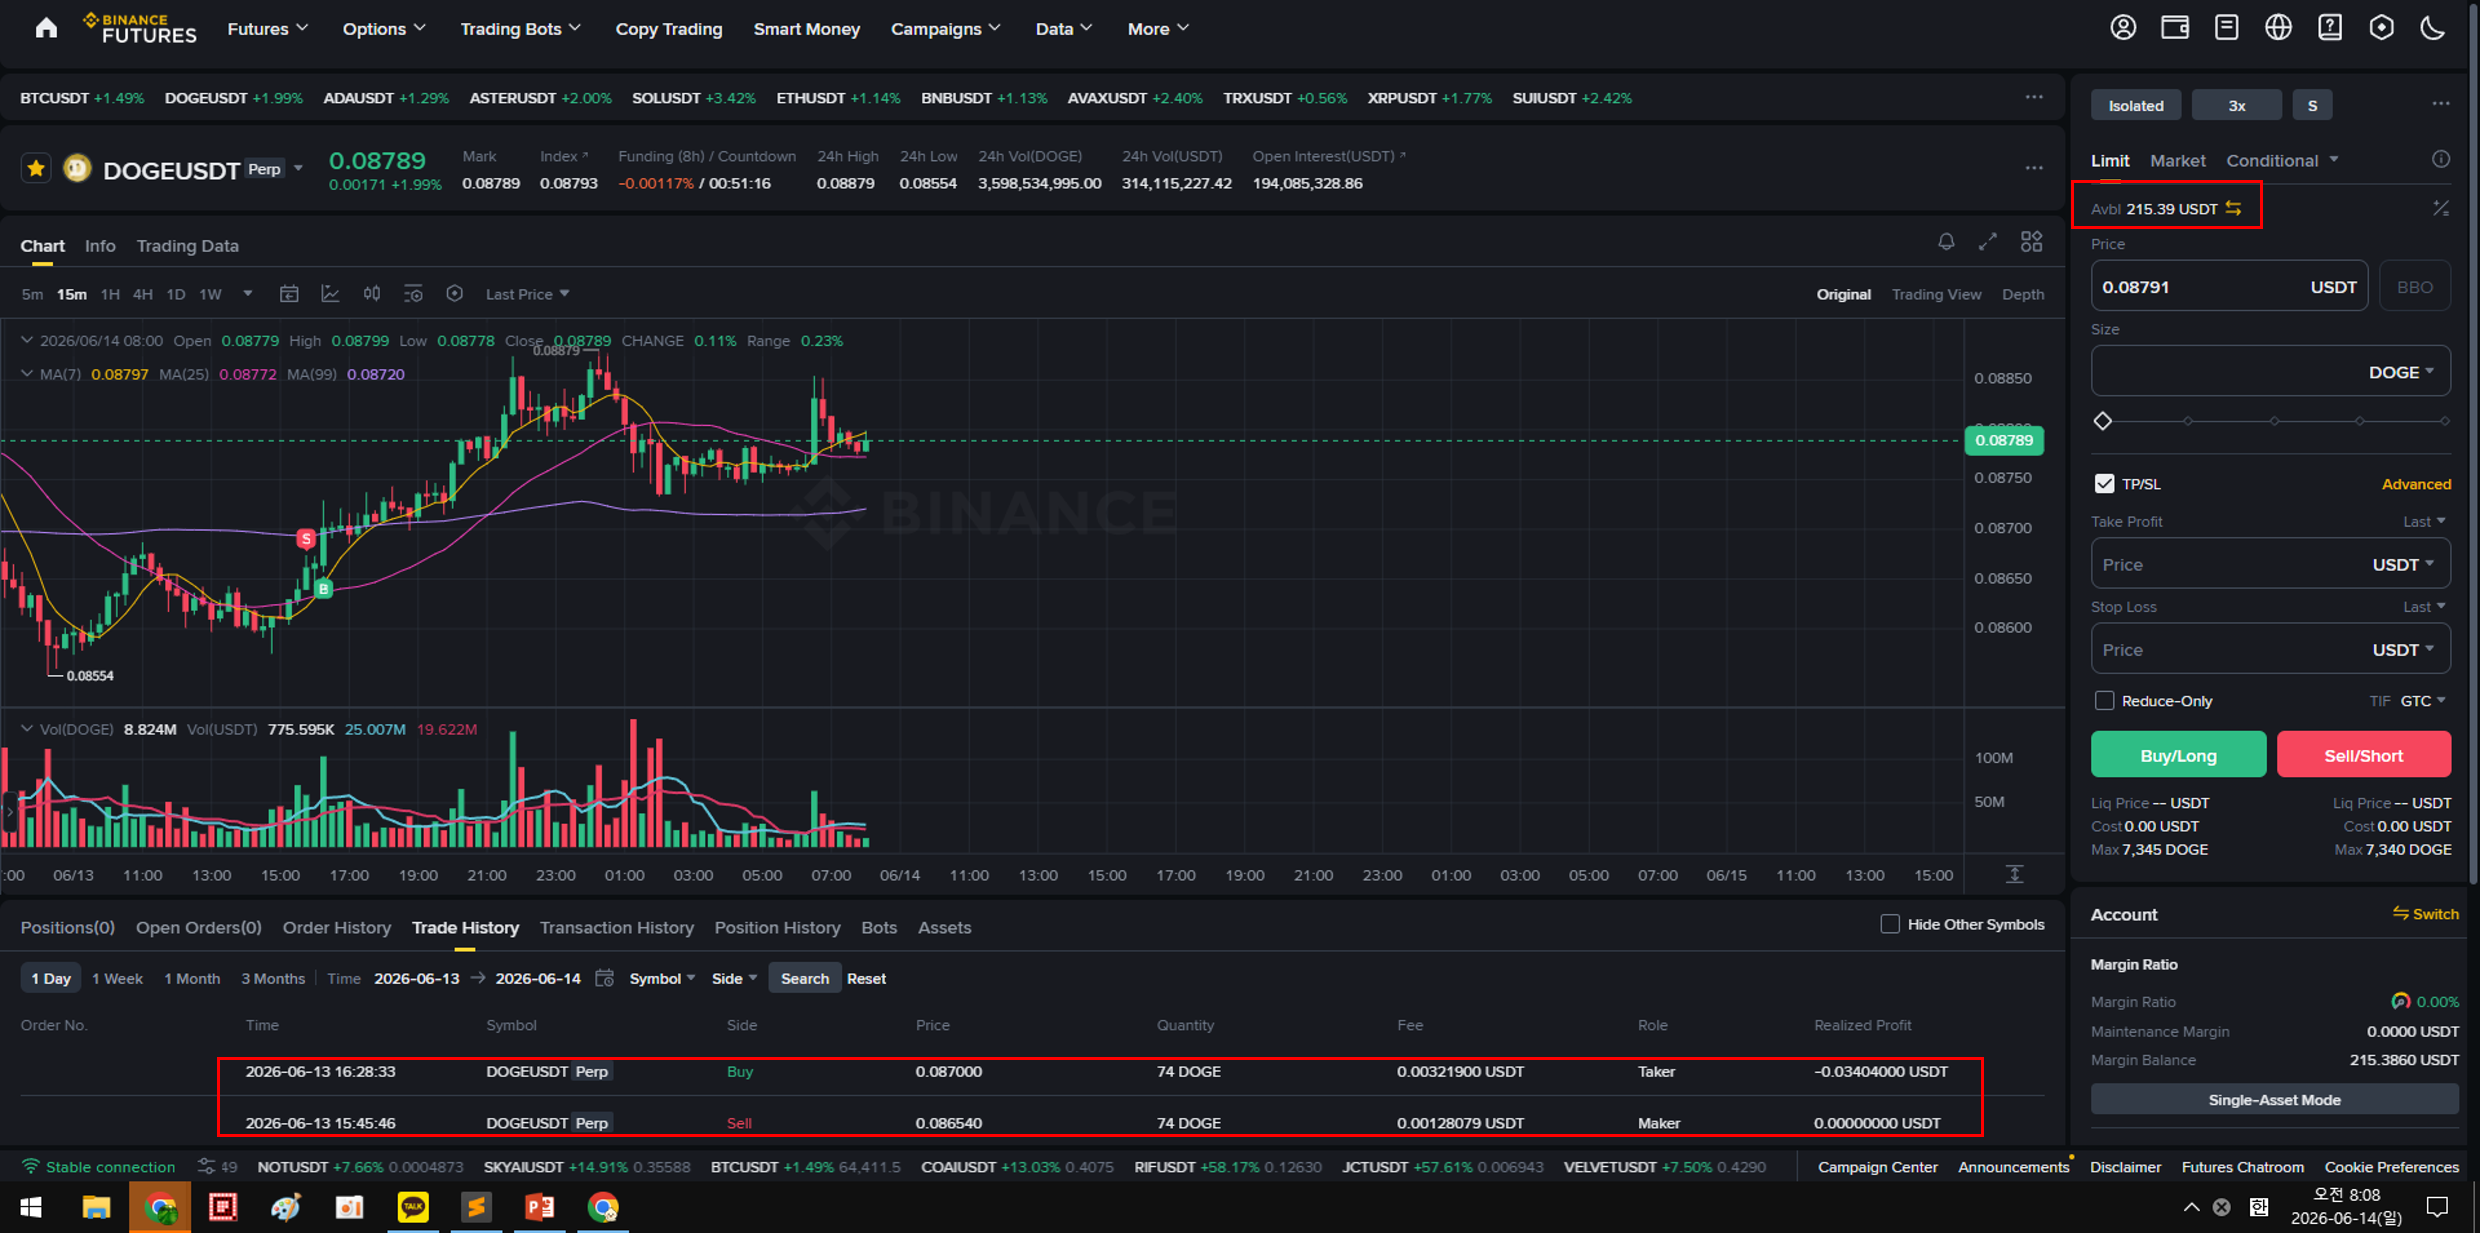This screenshot has width=2480, height=1233.
Task: Click the Single-Asset Mode button
Action: 2274,1099
